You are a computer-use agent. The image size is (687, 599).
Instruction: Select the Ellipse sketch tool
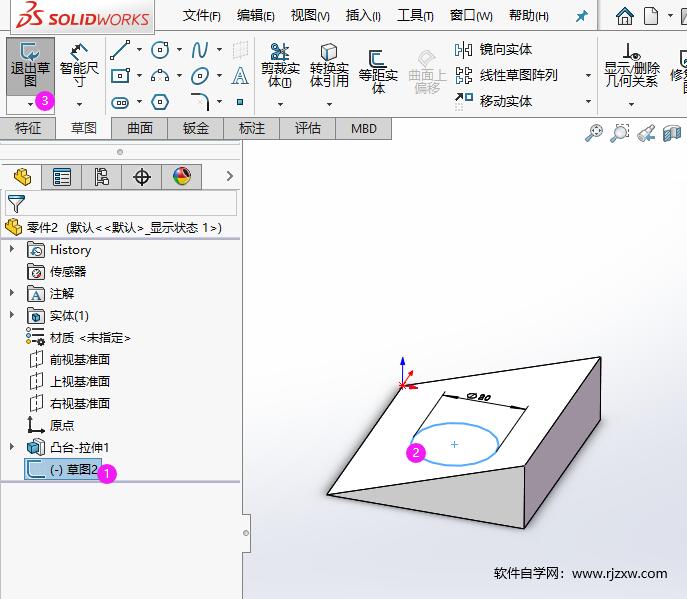click(x=200, y=76)
